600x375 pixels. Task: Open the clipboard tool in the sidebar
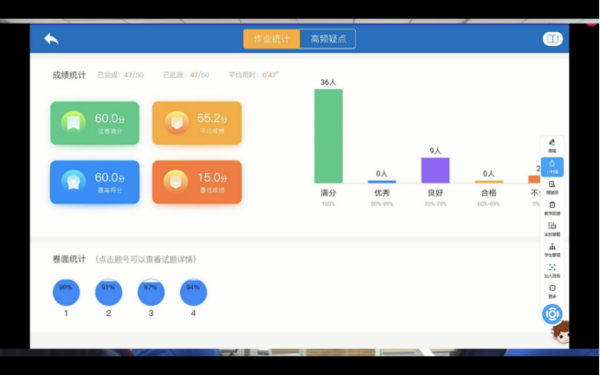(552, 208)
